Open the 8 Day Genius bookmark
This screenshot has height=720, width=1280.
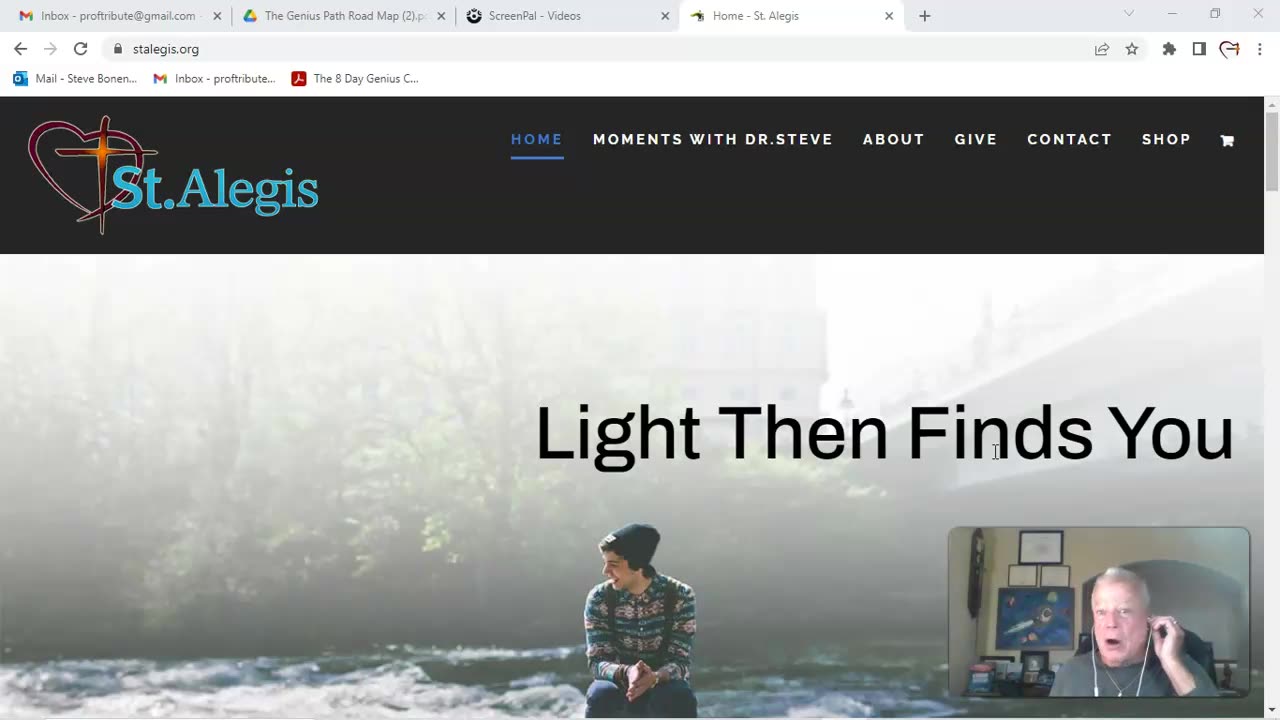[x=355, y=79]
